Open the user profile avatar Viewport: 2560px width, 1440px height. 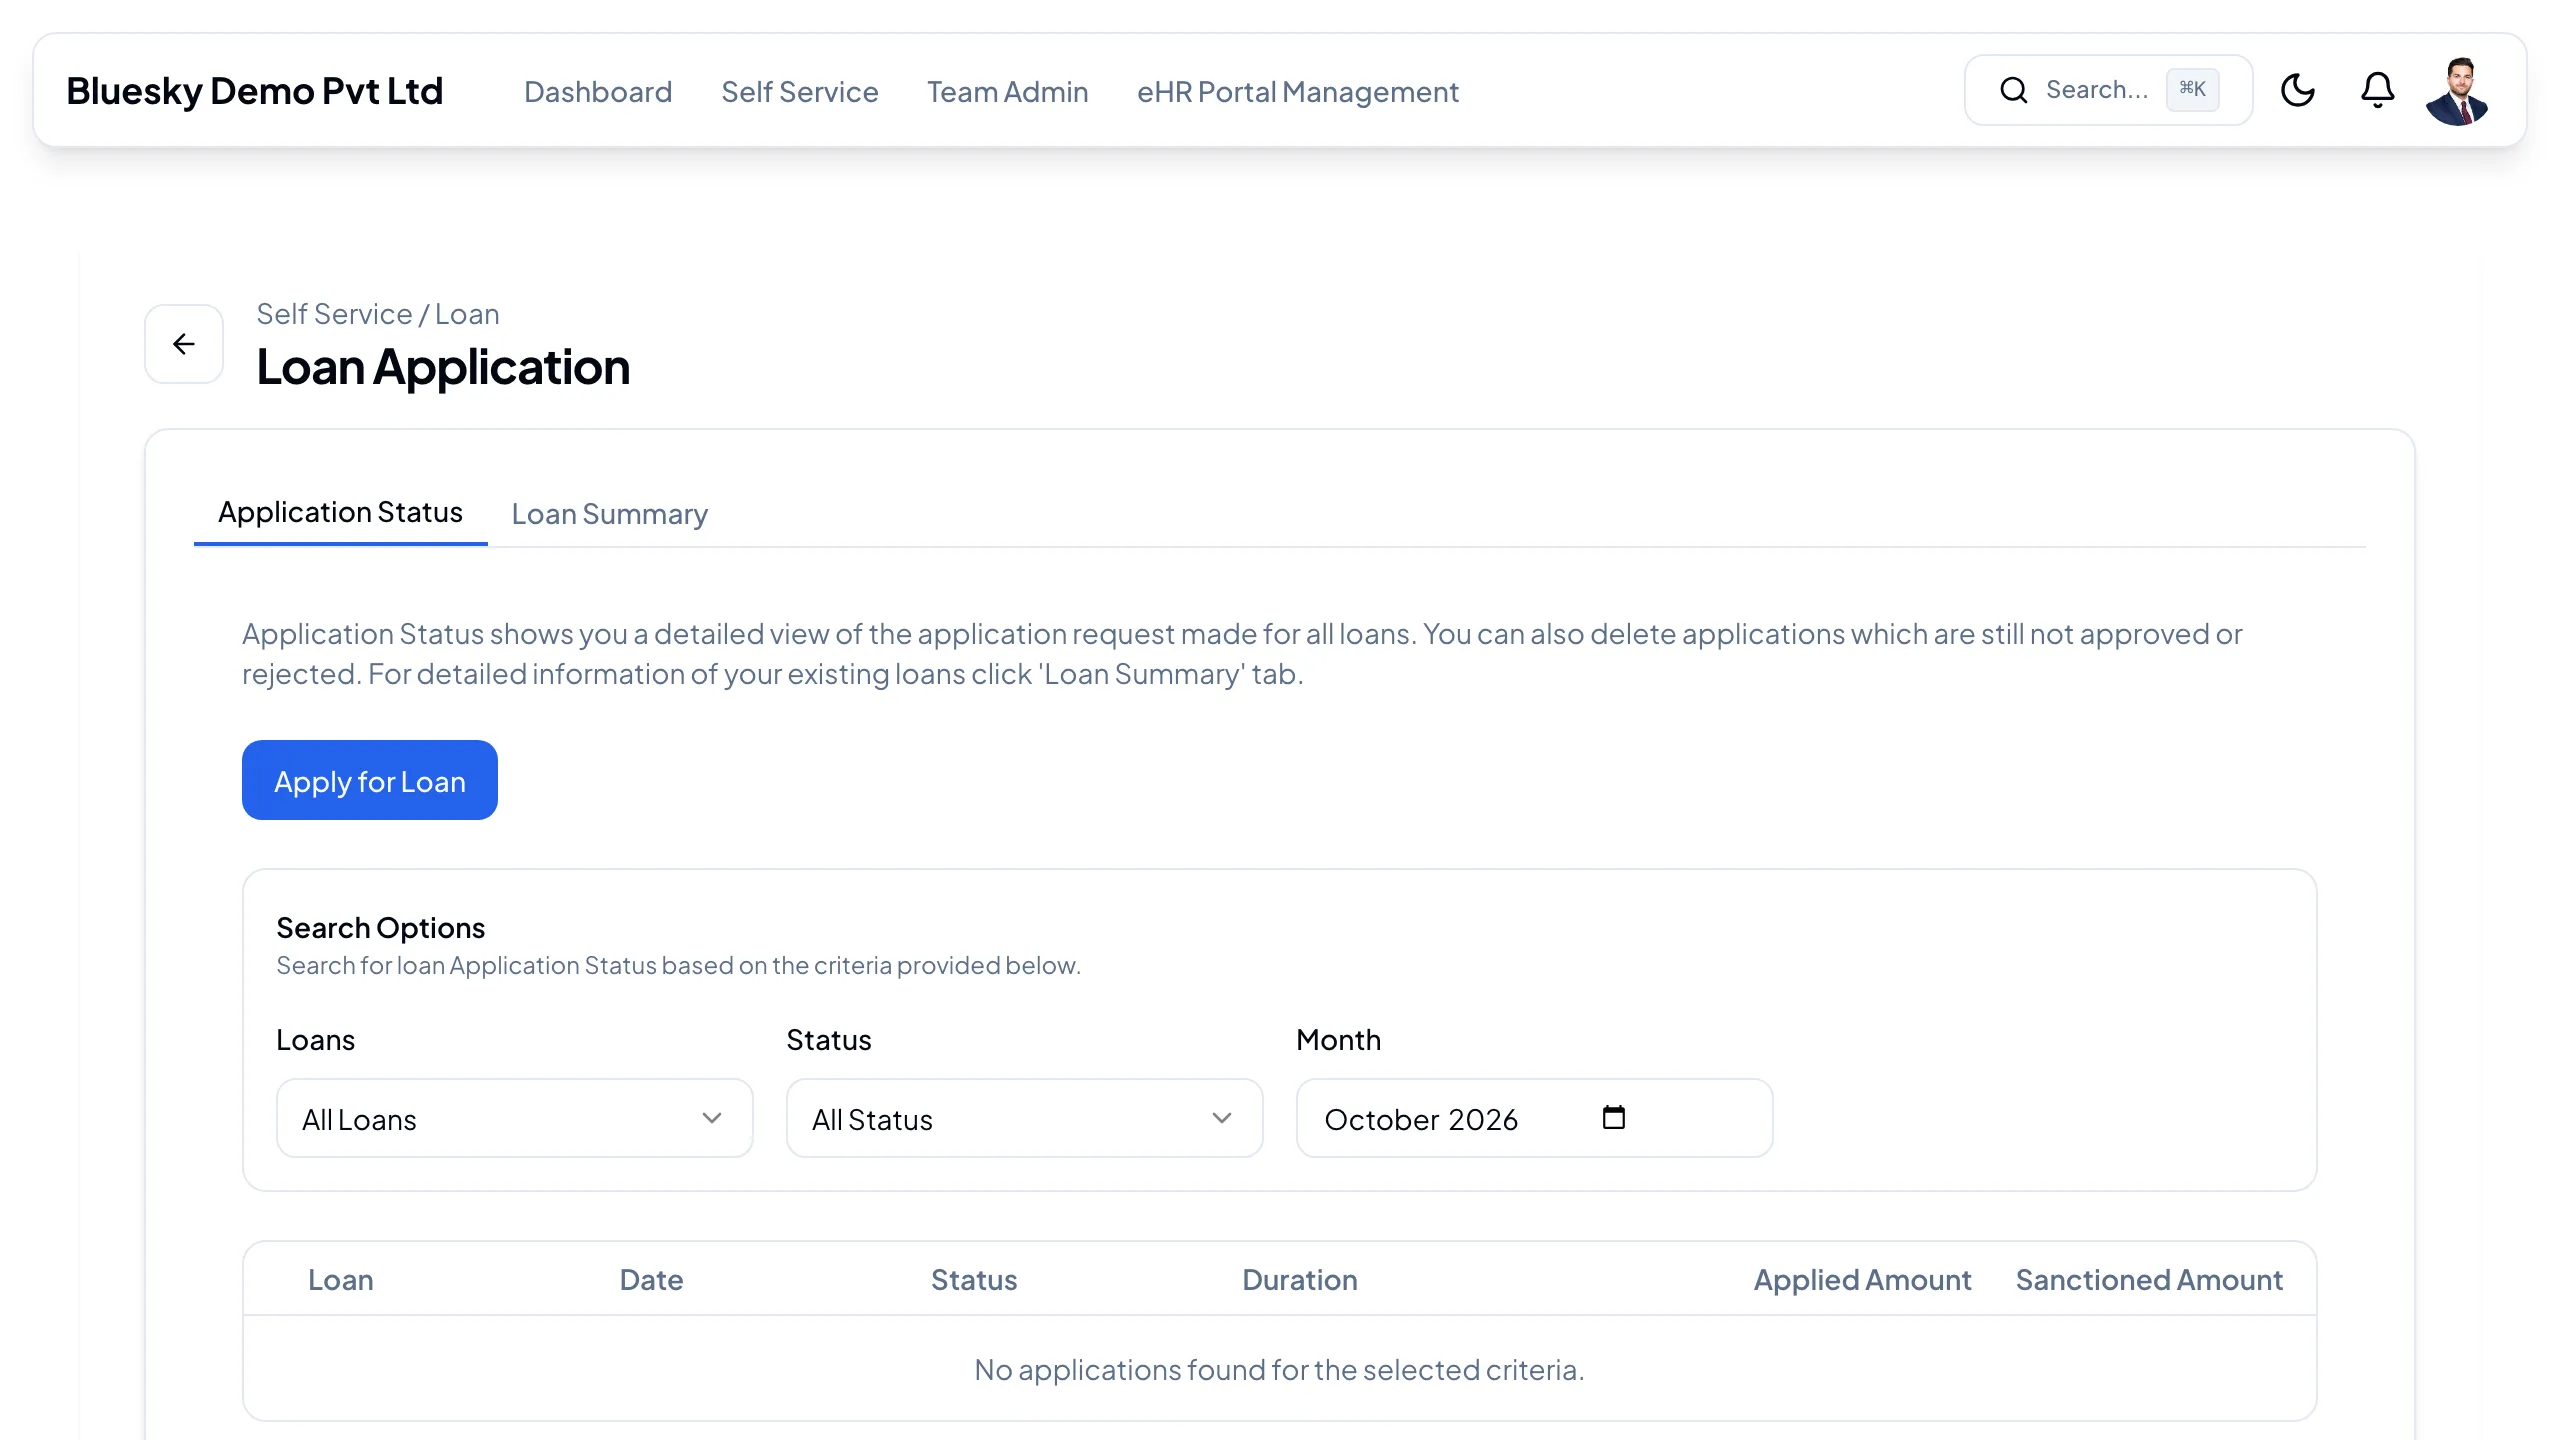tap(2457, 91)
